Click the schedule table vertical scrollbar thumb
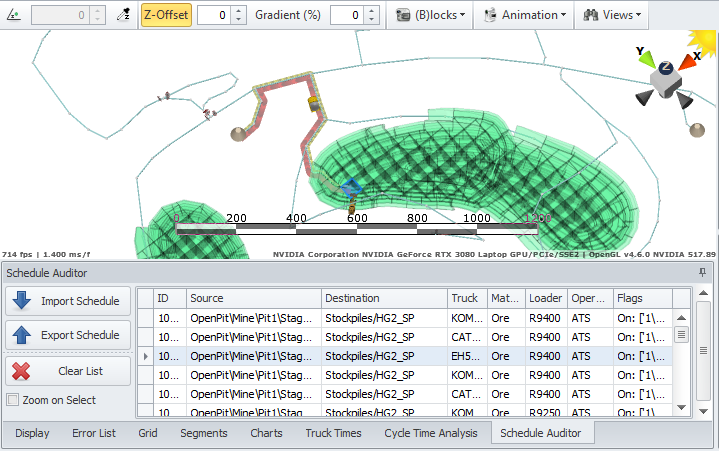This screenshot has width=719, height=451. 681,335
